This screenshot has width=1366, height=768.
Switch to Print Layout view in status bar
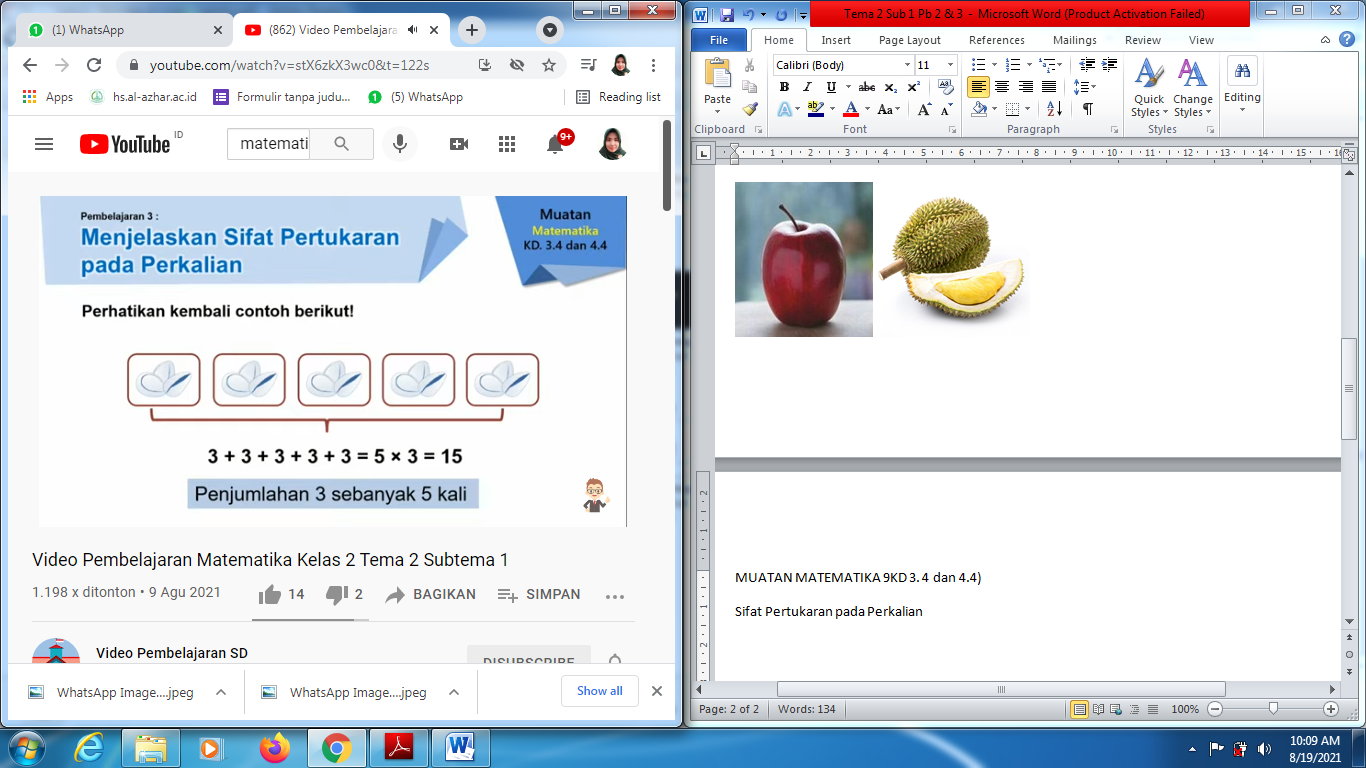[1079, 709]
